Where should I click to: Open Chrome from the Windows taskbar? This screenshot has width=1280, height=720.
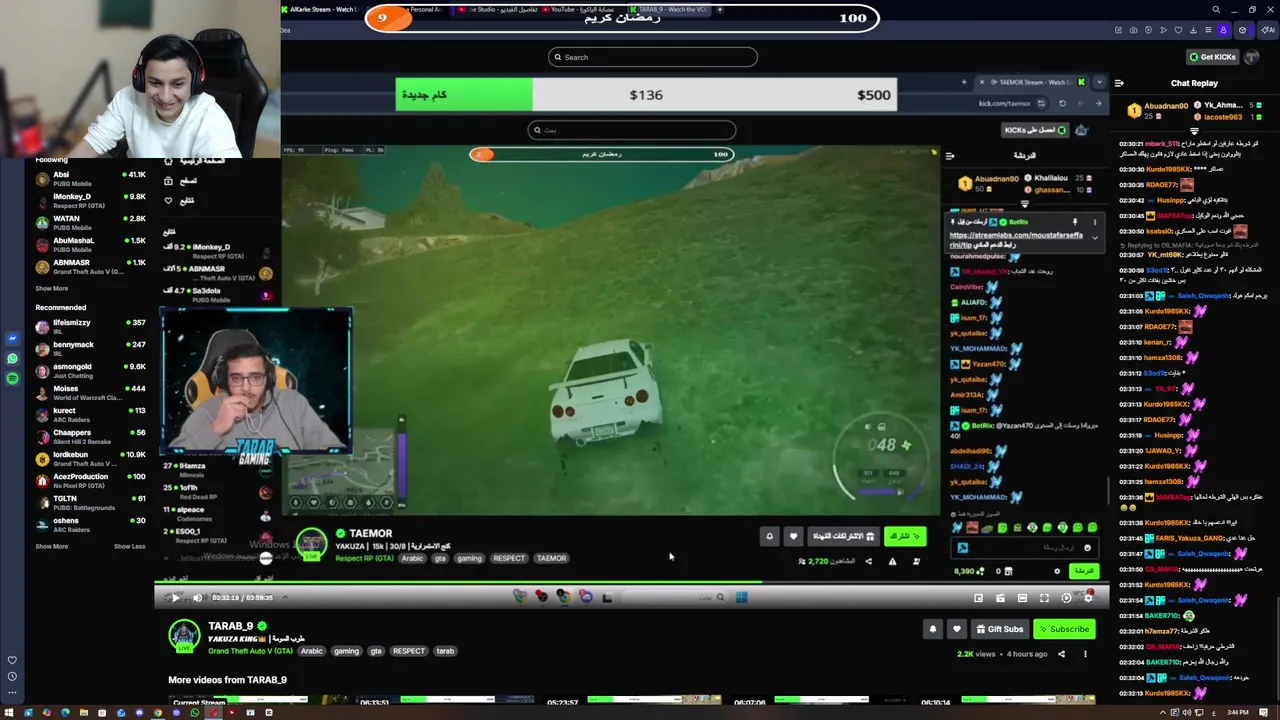click(157, 712)
